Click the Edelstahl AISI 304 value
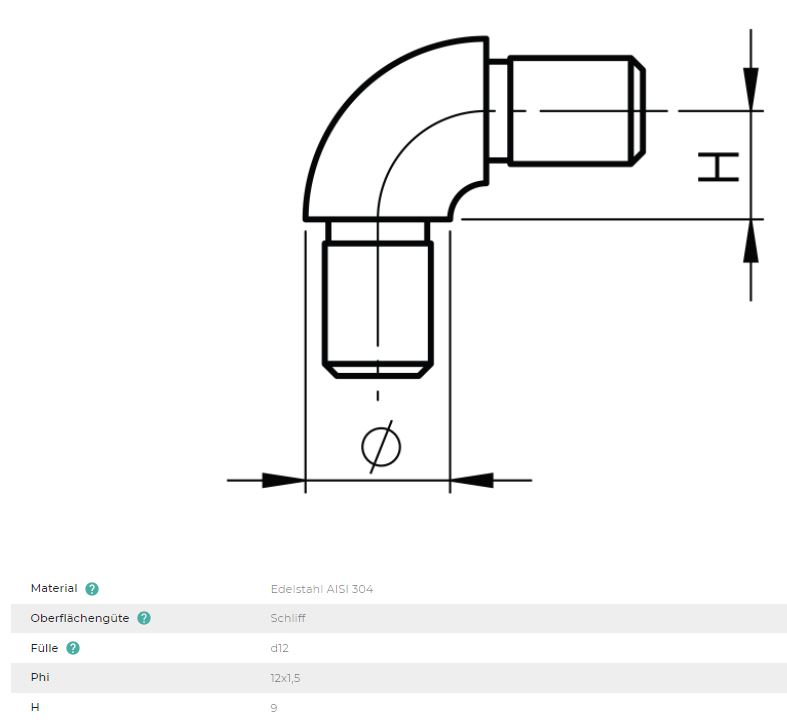 pos(321,589)
